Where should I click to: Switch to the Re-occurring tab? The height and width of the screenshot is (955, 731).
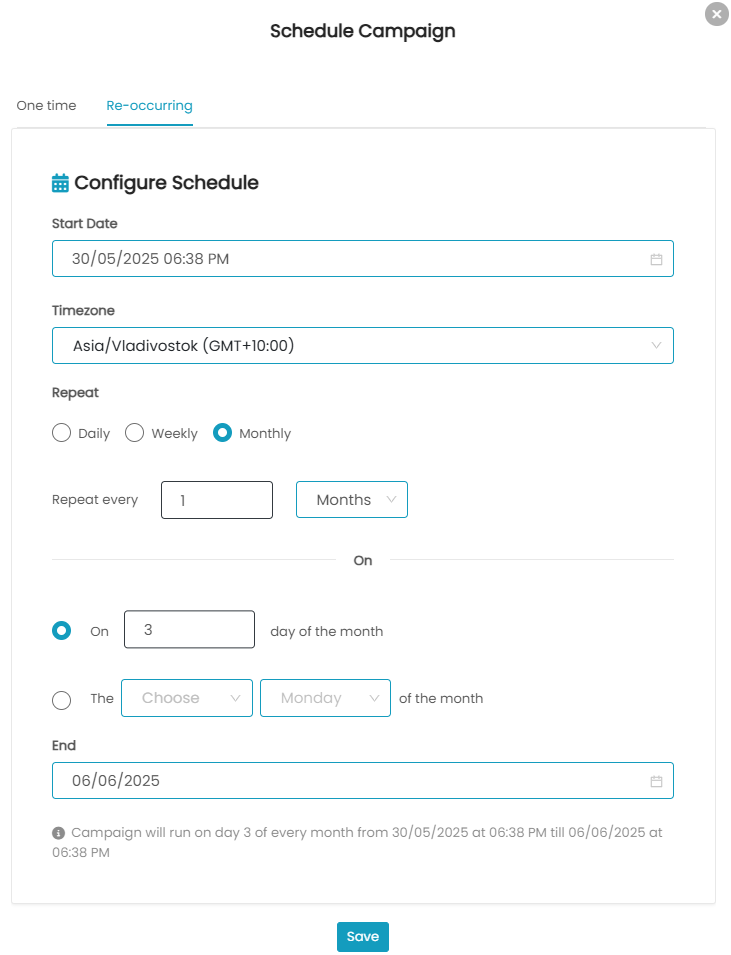click(x=149, y=105)
